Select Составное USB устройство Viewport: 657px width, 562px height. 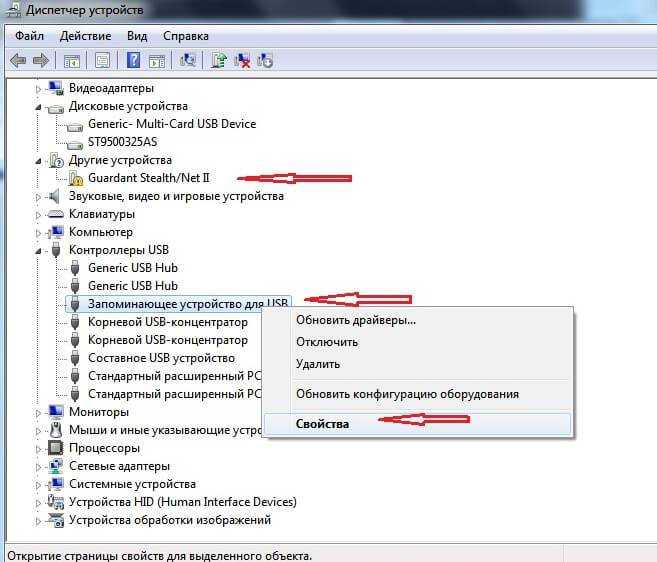(x=161, y=358)
